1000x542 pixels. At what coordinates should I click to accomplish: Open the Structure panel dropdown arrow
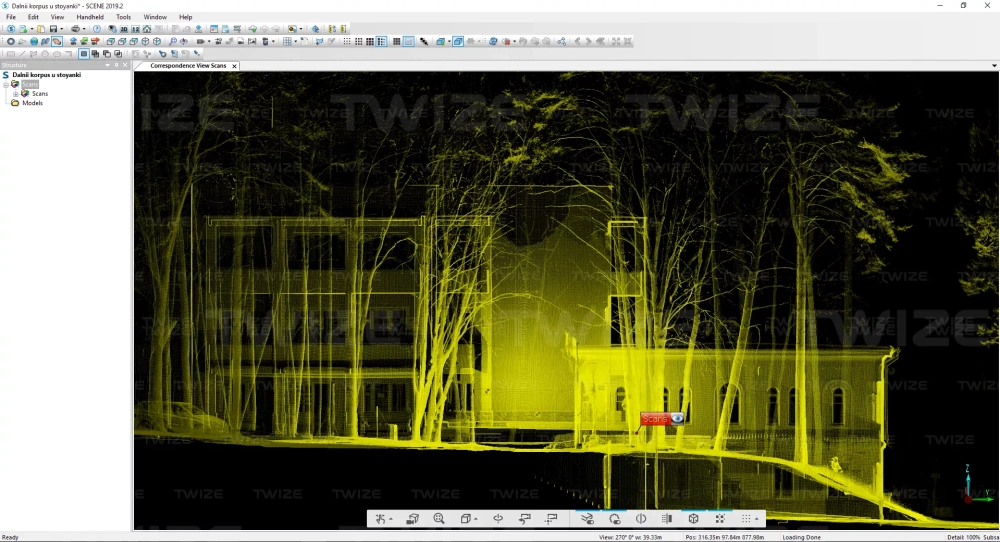[107, 65]
